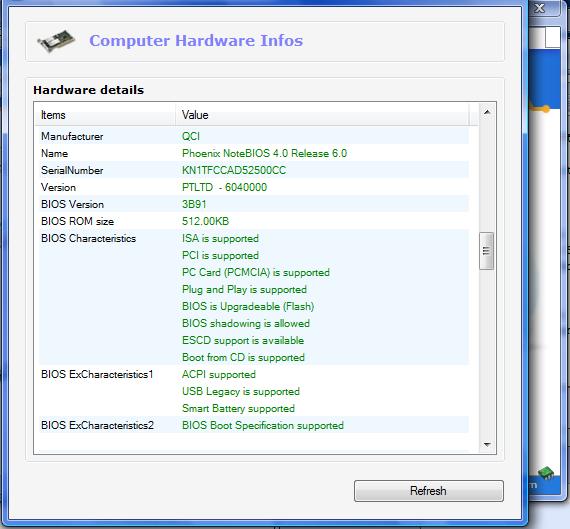Click the Smart Battery supported entry

[x=238, y=408]
